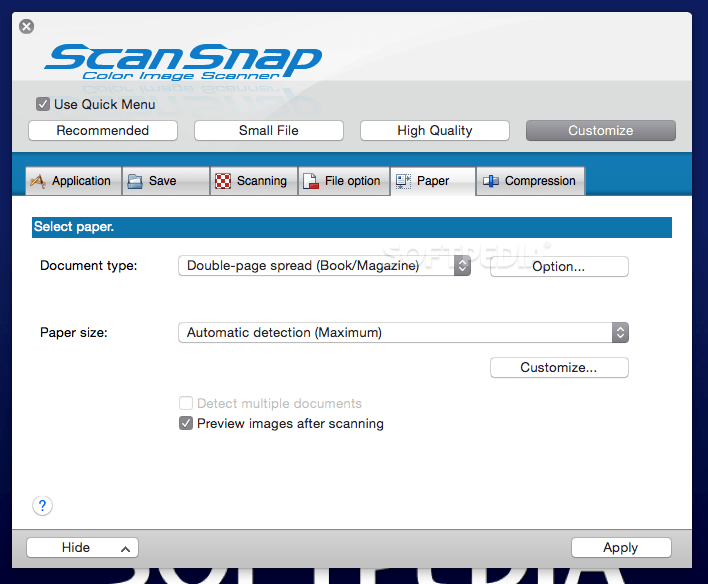Screen dimensions: 708x584
Task: Collapse settings with the Hide button
Action: click(x=83, y=547)
